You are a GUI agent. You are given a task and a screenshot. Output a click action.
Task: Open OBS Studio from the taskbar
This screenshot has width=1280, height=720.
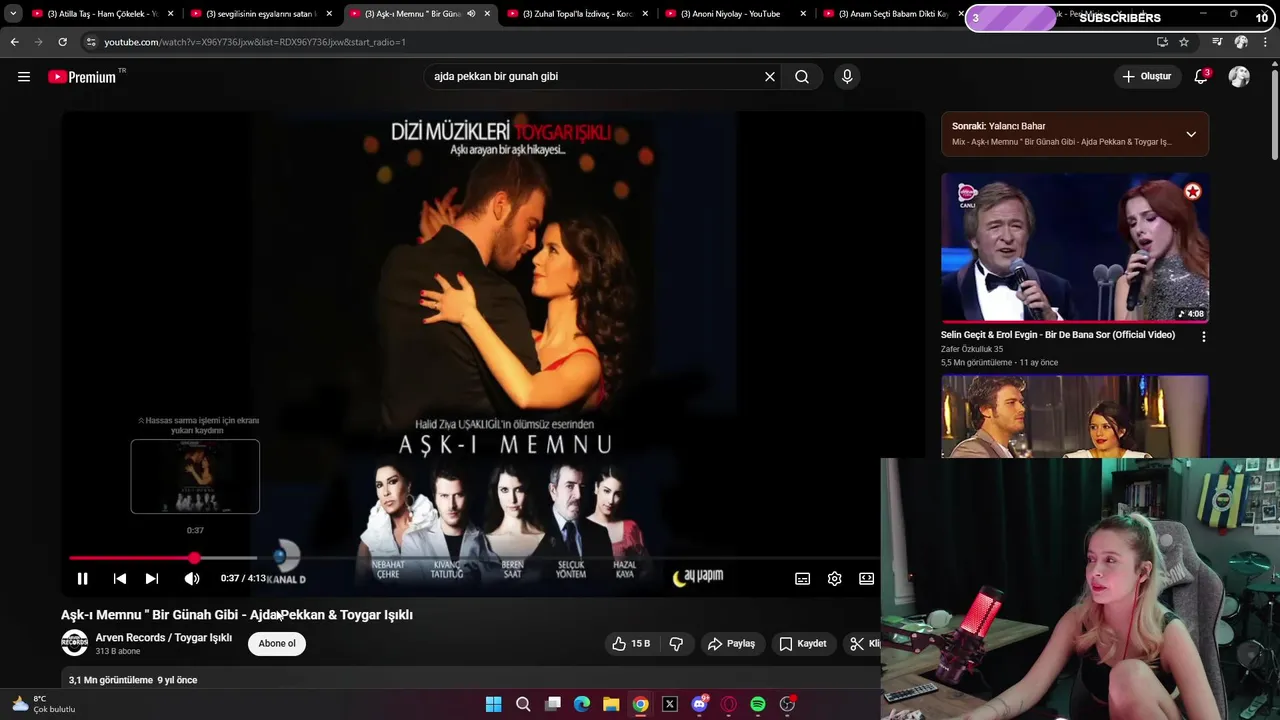pyautogui.click(x=787, y=704)
